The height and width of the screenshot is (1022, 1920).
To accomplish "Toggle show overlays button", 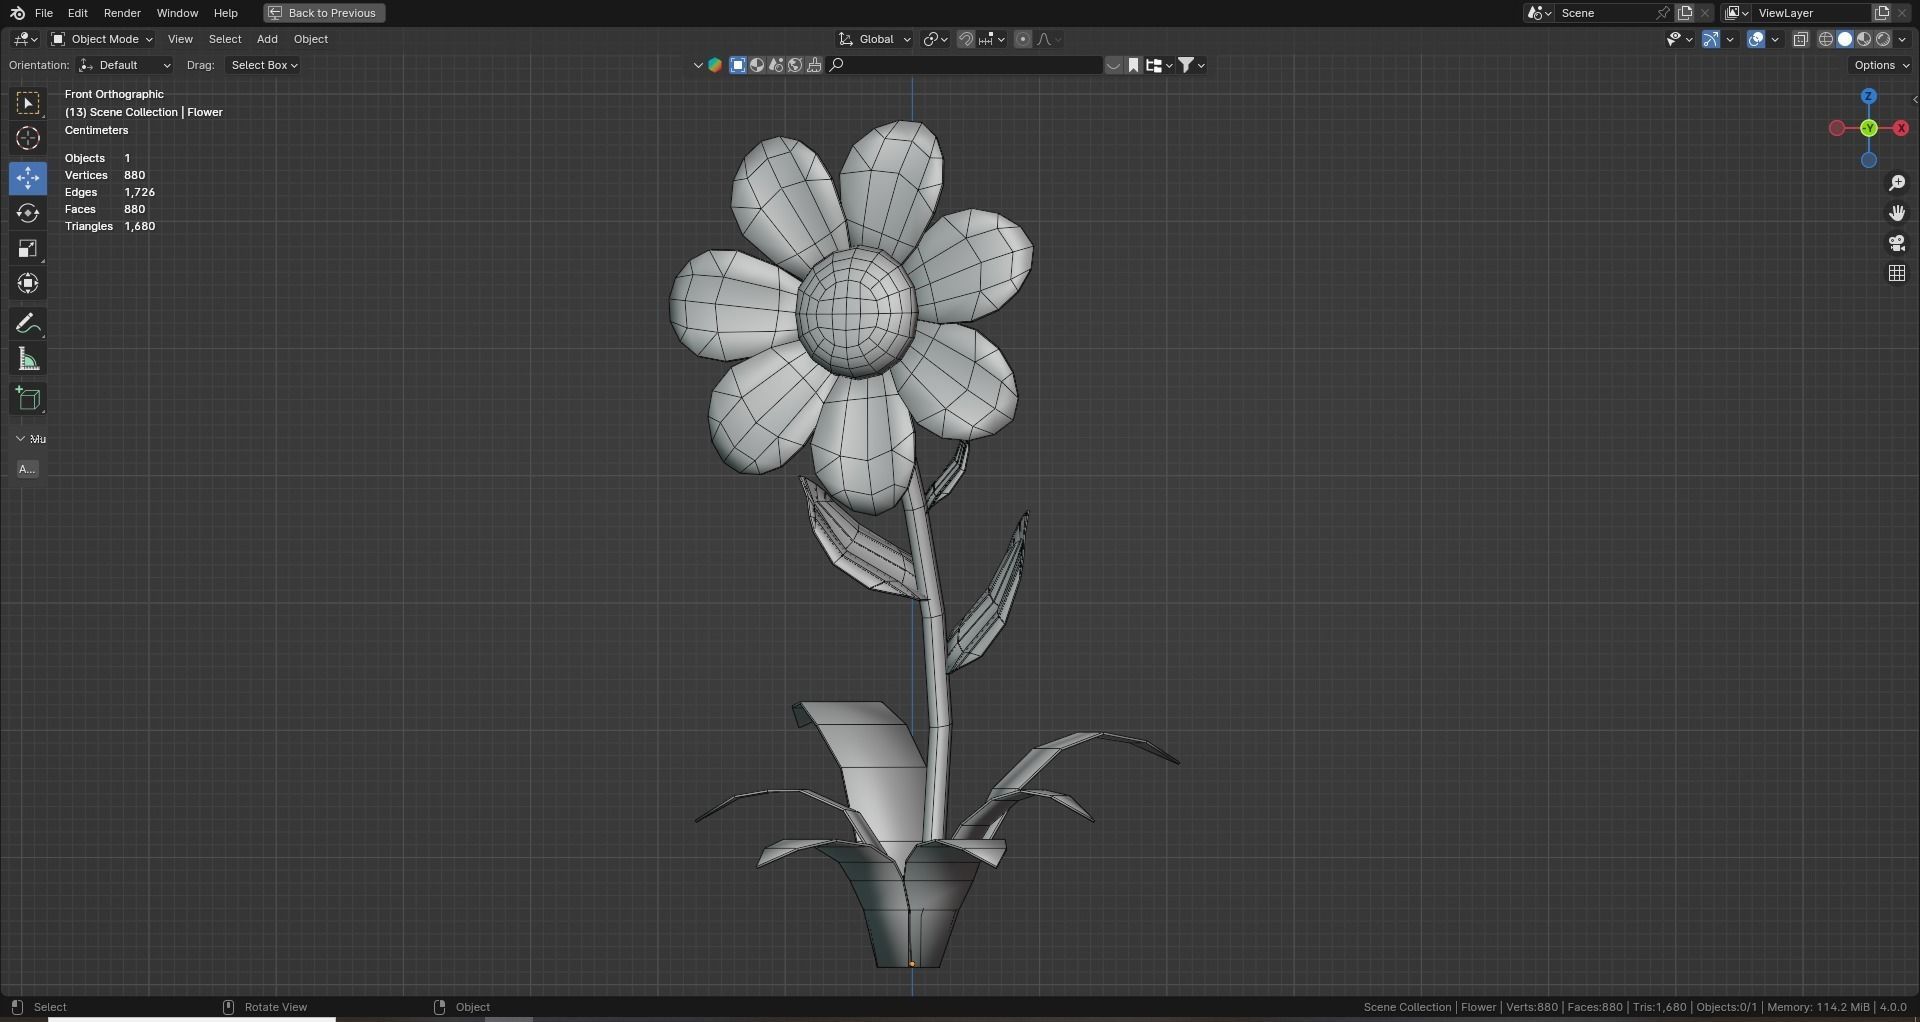I will [x=1756, y=39].
